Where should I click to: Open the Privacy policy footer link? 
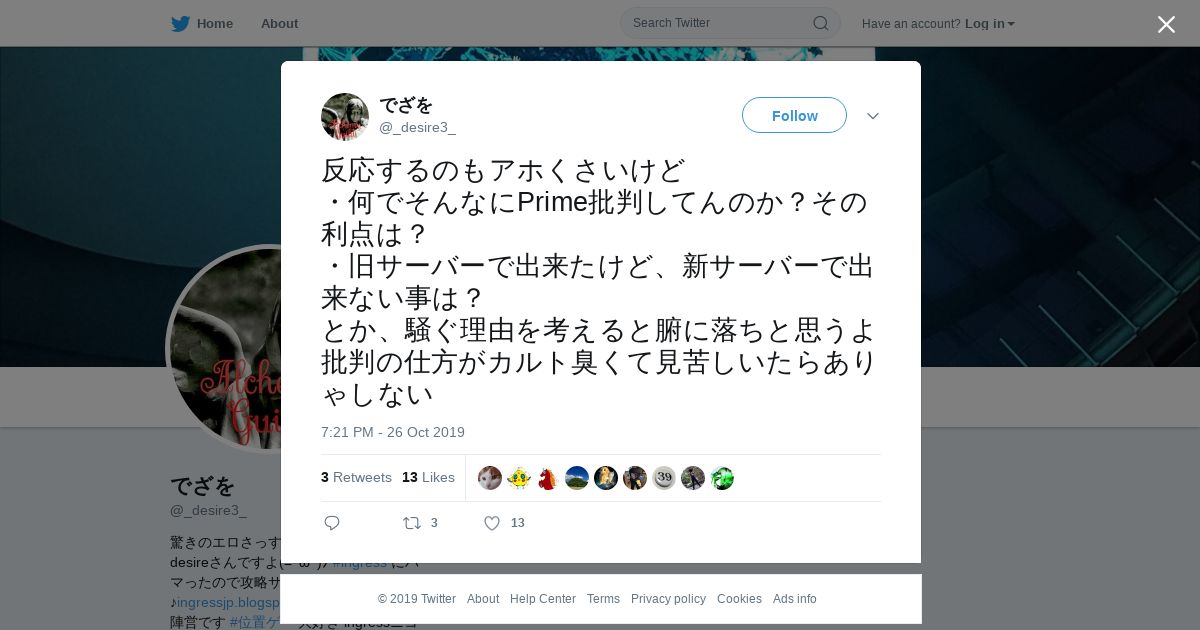click(x=668, y=599)
